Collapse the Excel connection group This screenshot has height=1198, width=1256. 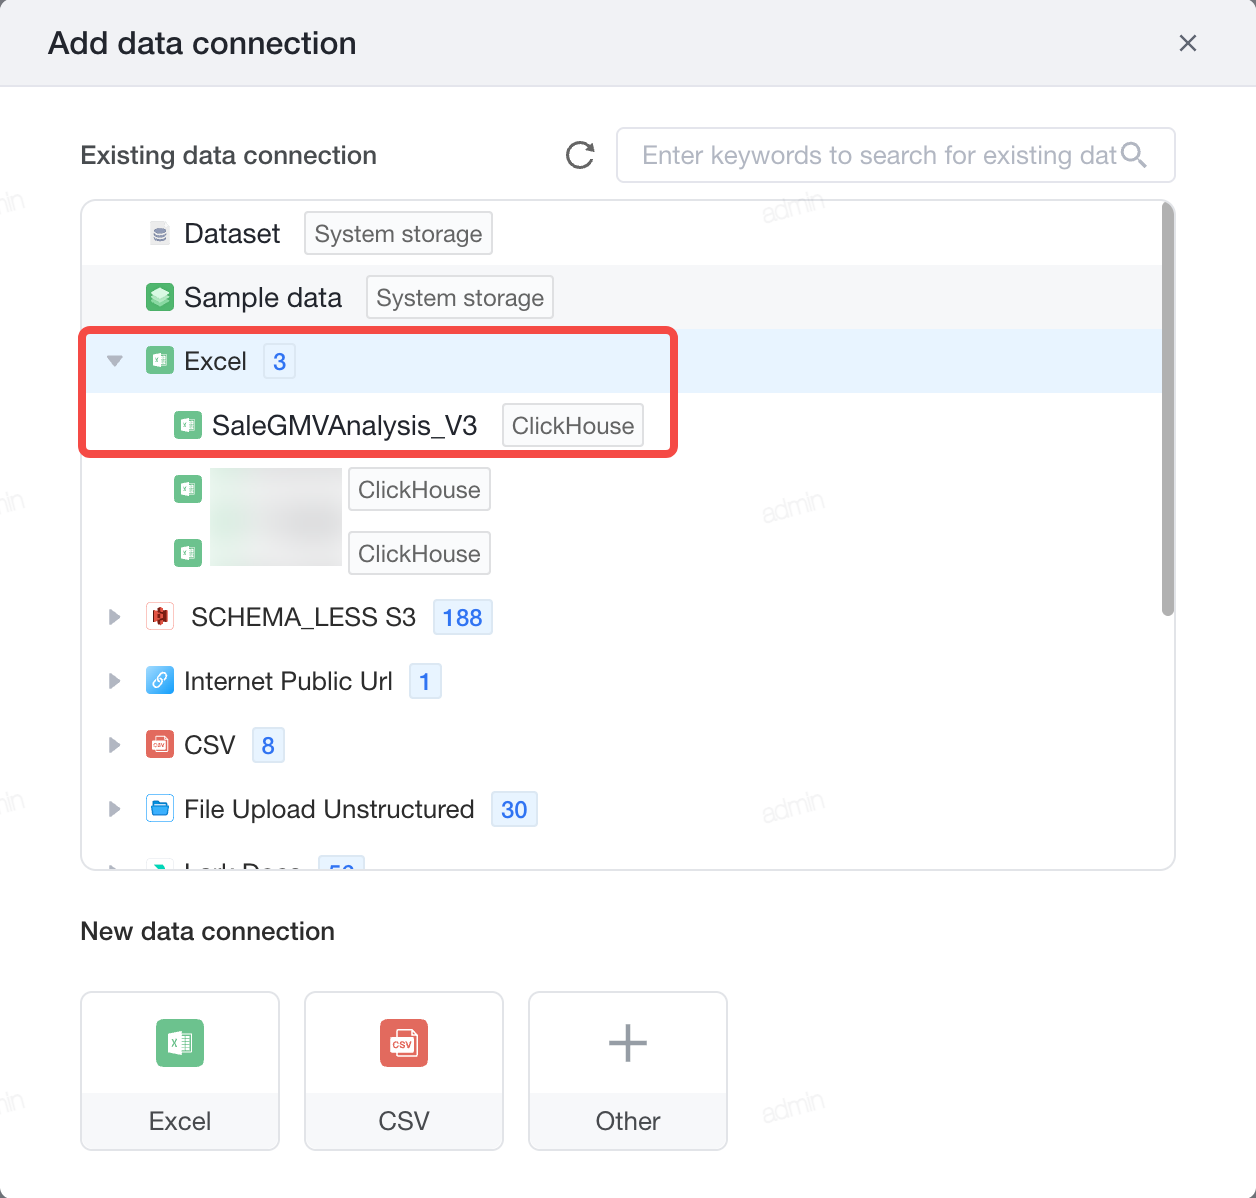[115, 361]
